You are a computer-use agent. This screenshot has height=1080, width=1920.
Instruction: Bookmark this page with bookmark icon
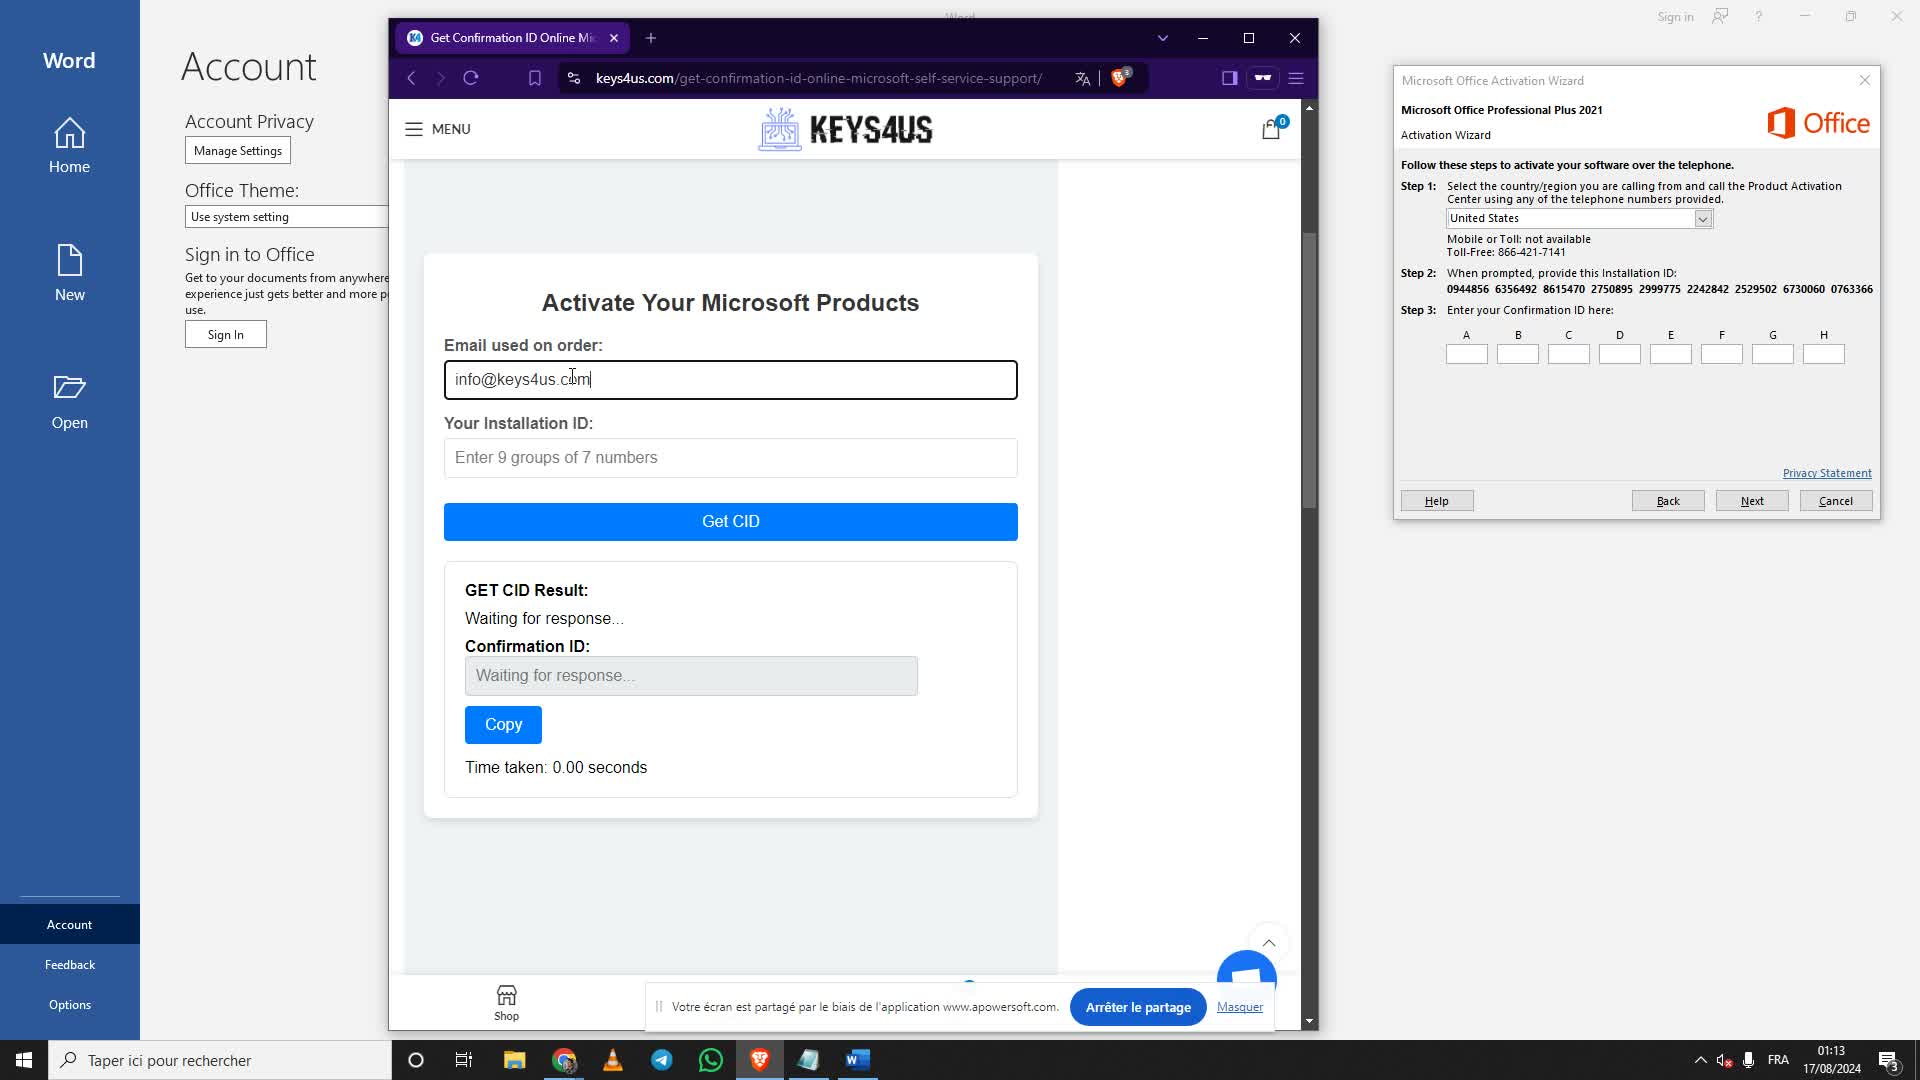(535, 78)
